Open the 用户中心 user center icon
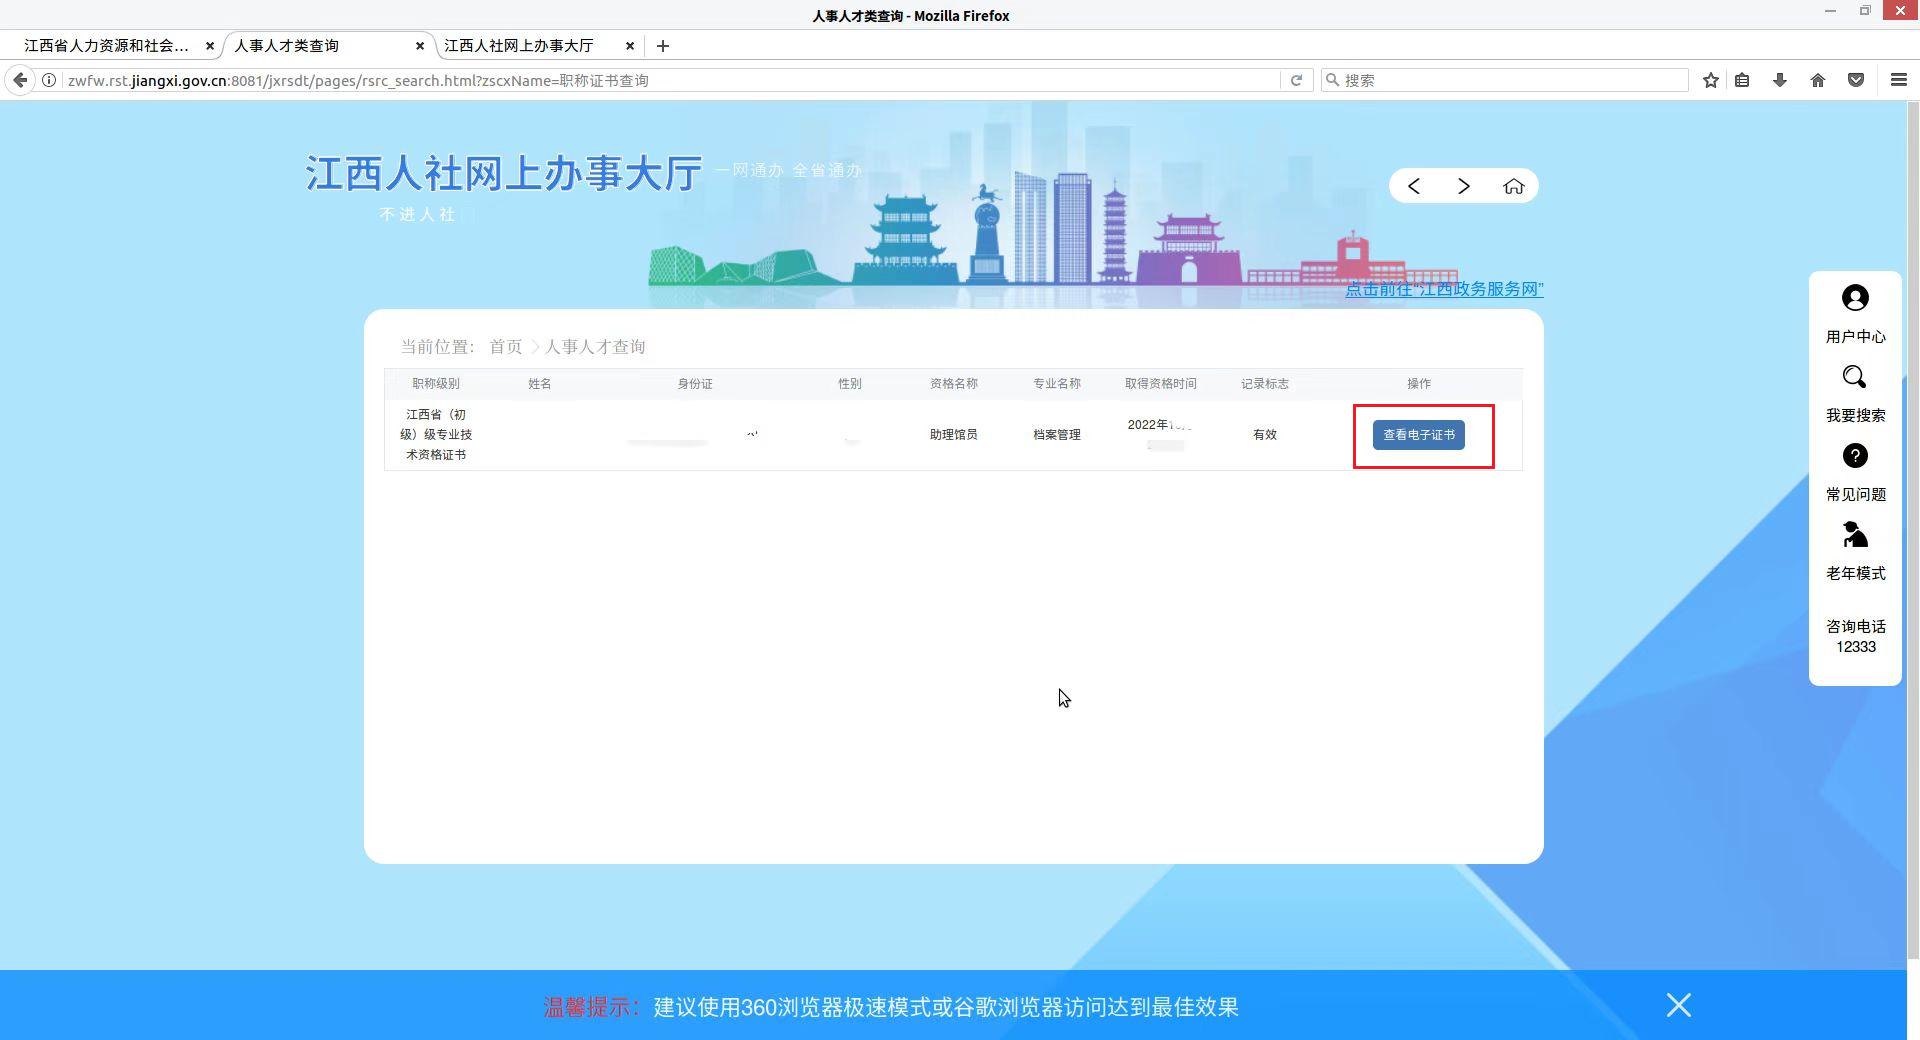Screen dimensions: 1920x1040 [1854, 297]
